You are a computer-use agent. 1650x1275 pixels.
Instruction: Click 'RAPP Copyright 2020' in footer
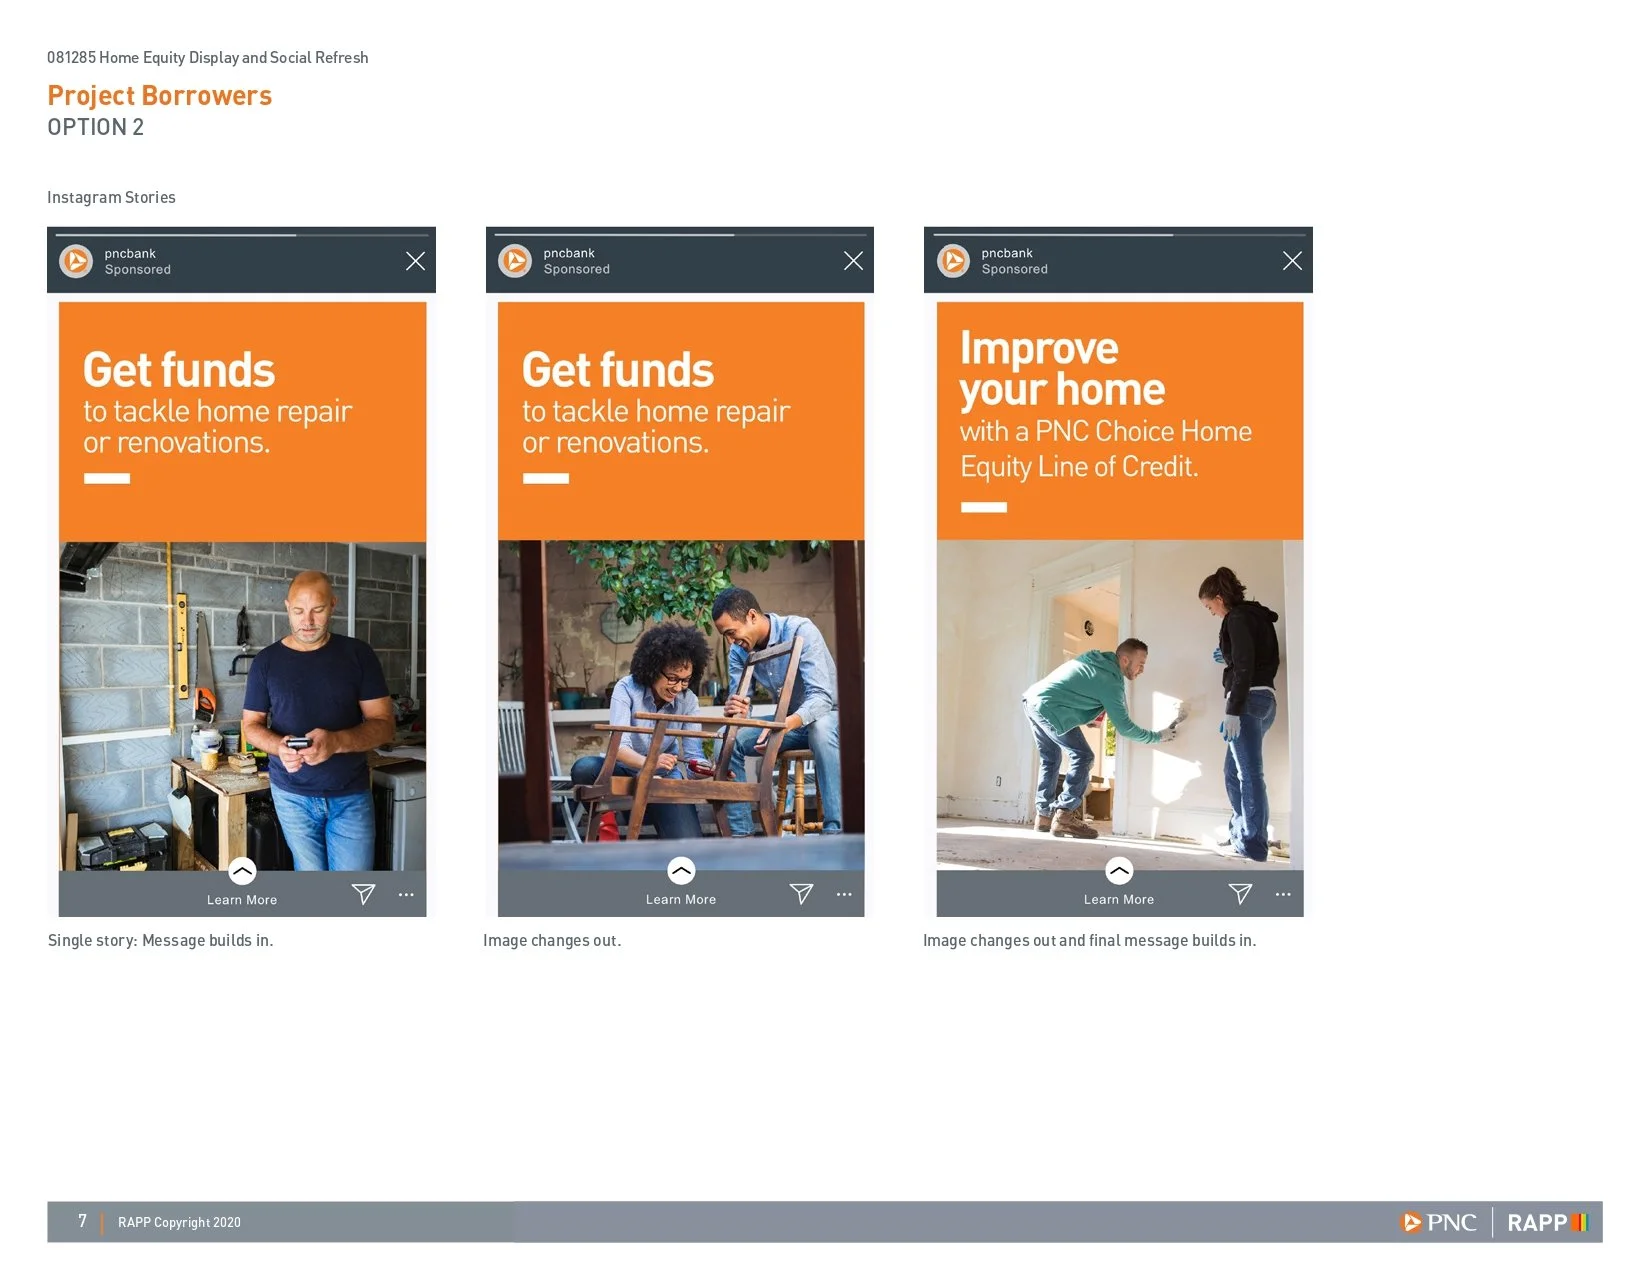tap(179, 1222)
